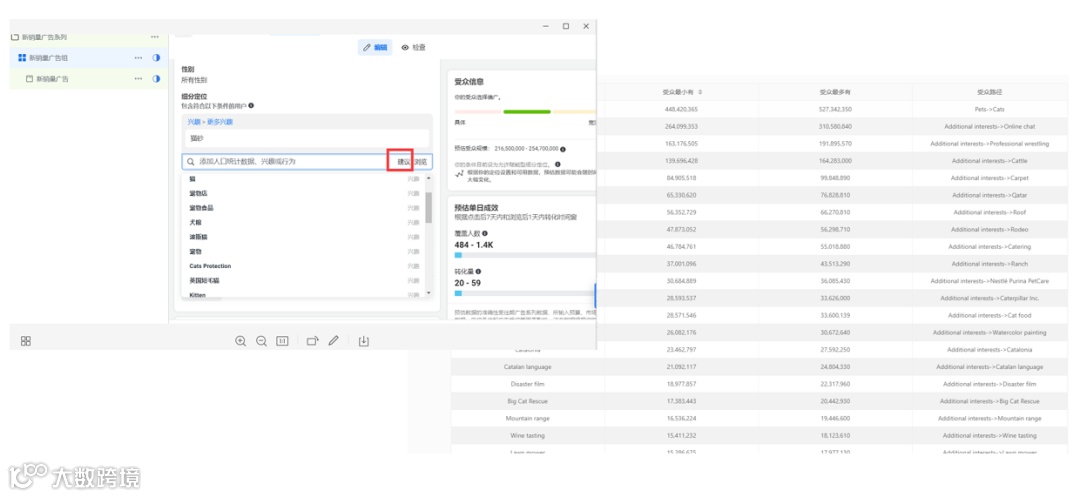Download the image via the save icon
This screenshot has height=497, width=1080.
pos(364,341)
